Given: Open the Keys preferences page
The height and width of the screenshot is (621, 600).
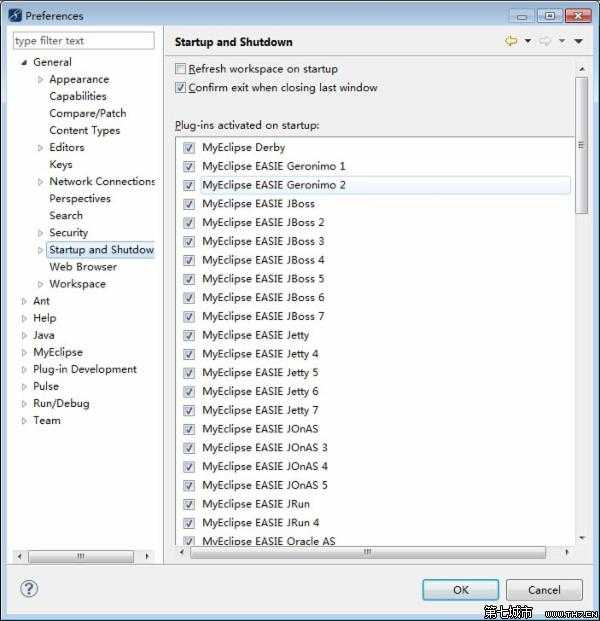Looking at the screenshot, I should pos(61,165).
